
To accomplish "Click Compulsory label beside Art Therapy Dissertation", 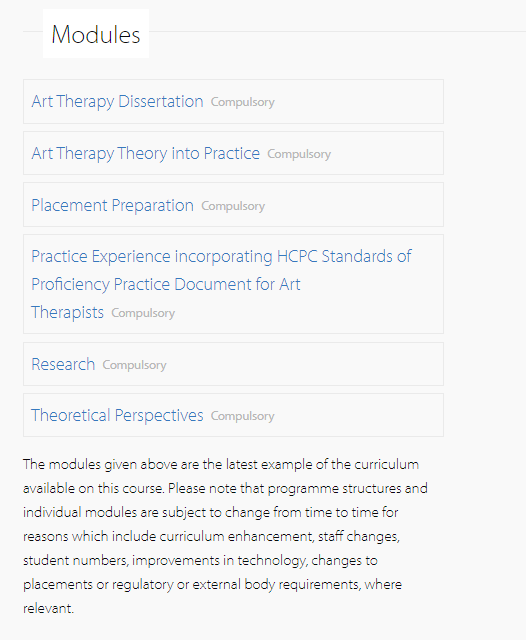I will 242,102.
